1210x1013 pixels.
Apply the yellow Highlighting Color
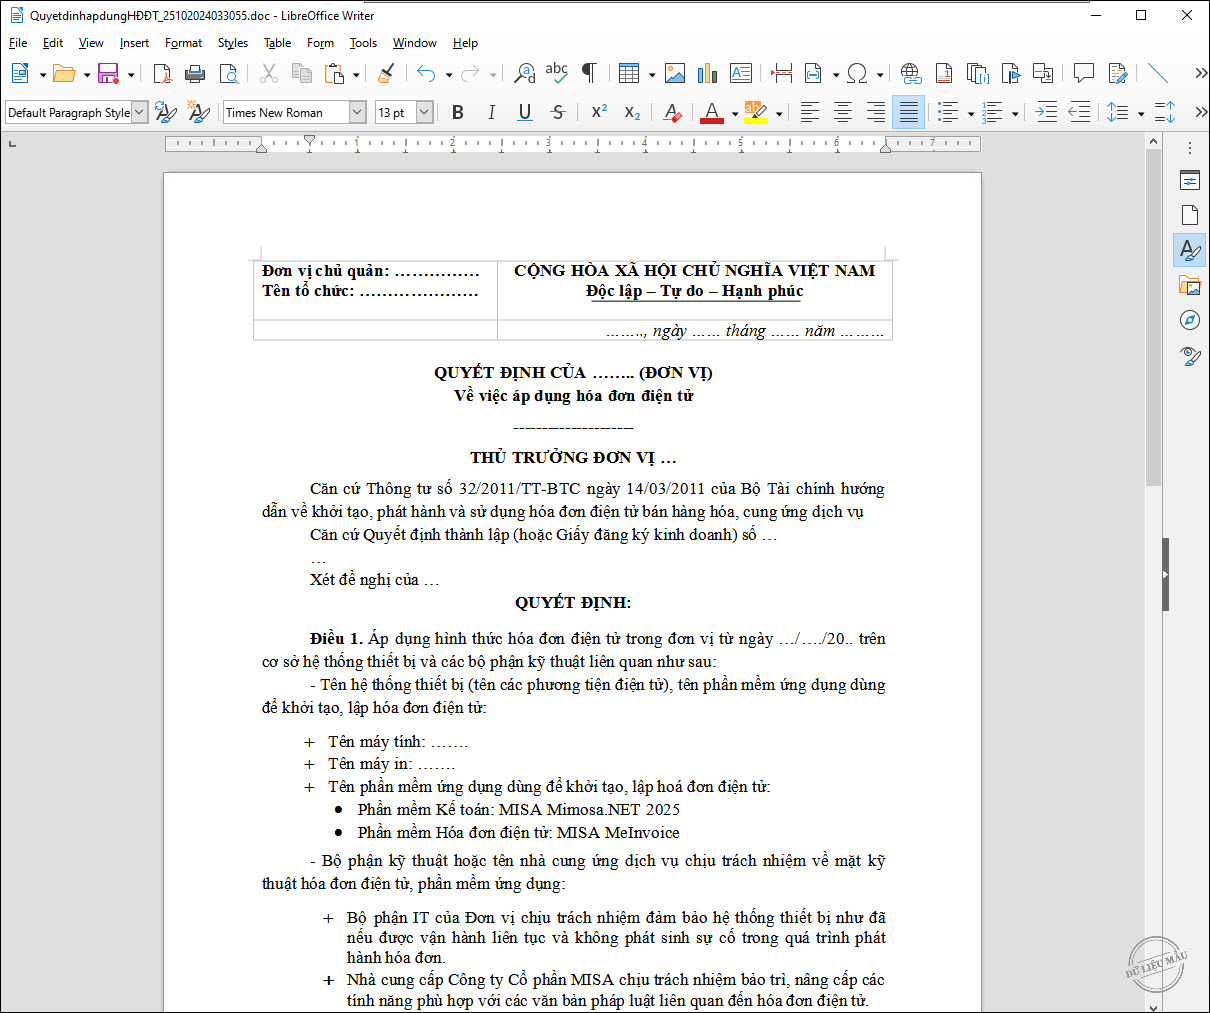click(x=756, y=112)
